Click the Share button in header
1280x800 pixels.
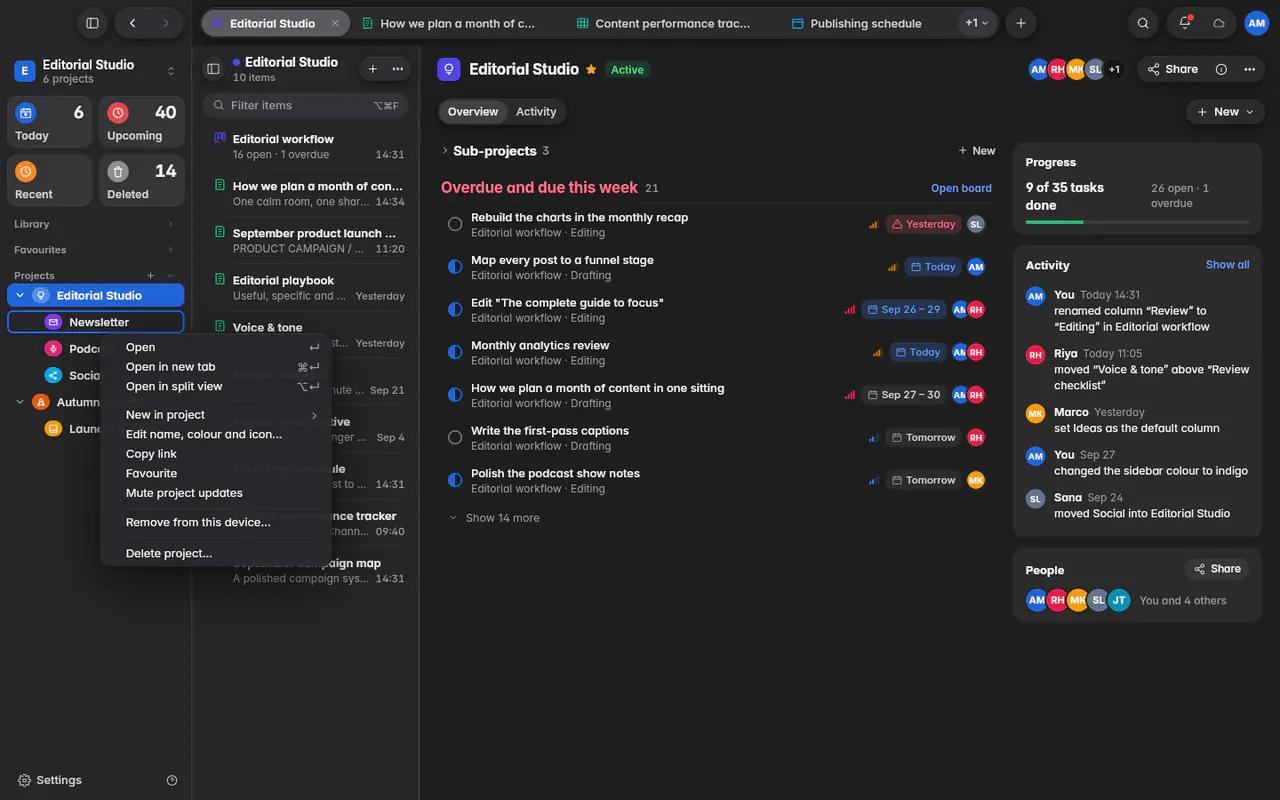click(1172, 69)
